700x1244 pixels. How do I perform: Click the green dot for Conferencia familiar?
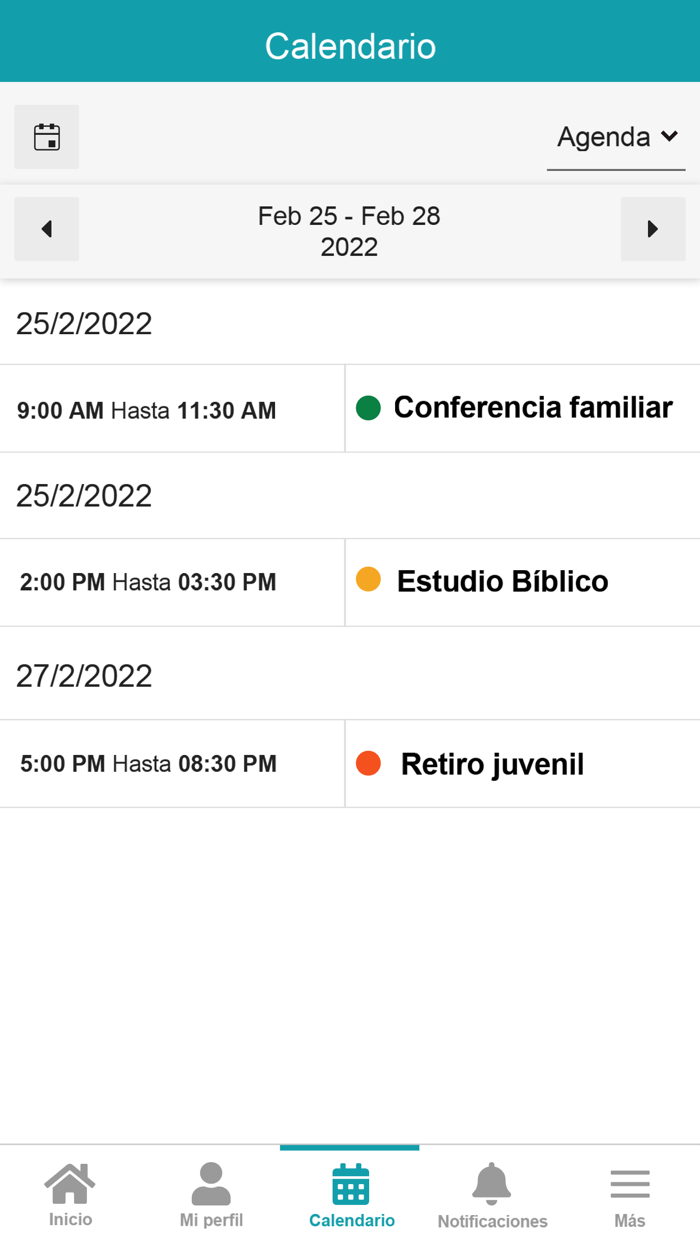point(368,408)
